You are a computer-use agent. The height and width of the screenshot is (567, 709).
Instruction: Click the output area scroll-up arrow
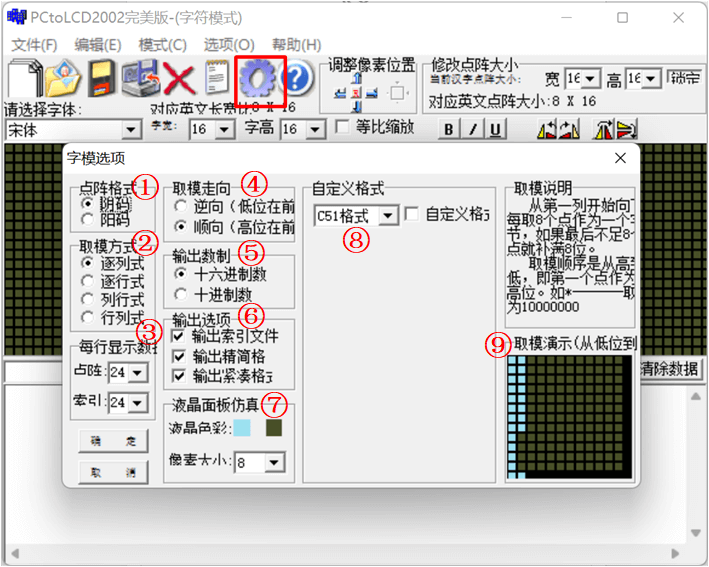(696, 397)
